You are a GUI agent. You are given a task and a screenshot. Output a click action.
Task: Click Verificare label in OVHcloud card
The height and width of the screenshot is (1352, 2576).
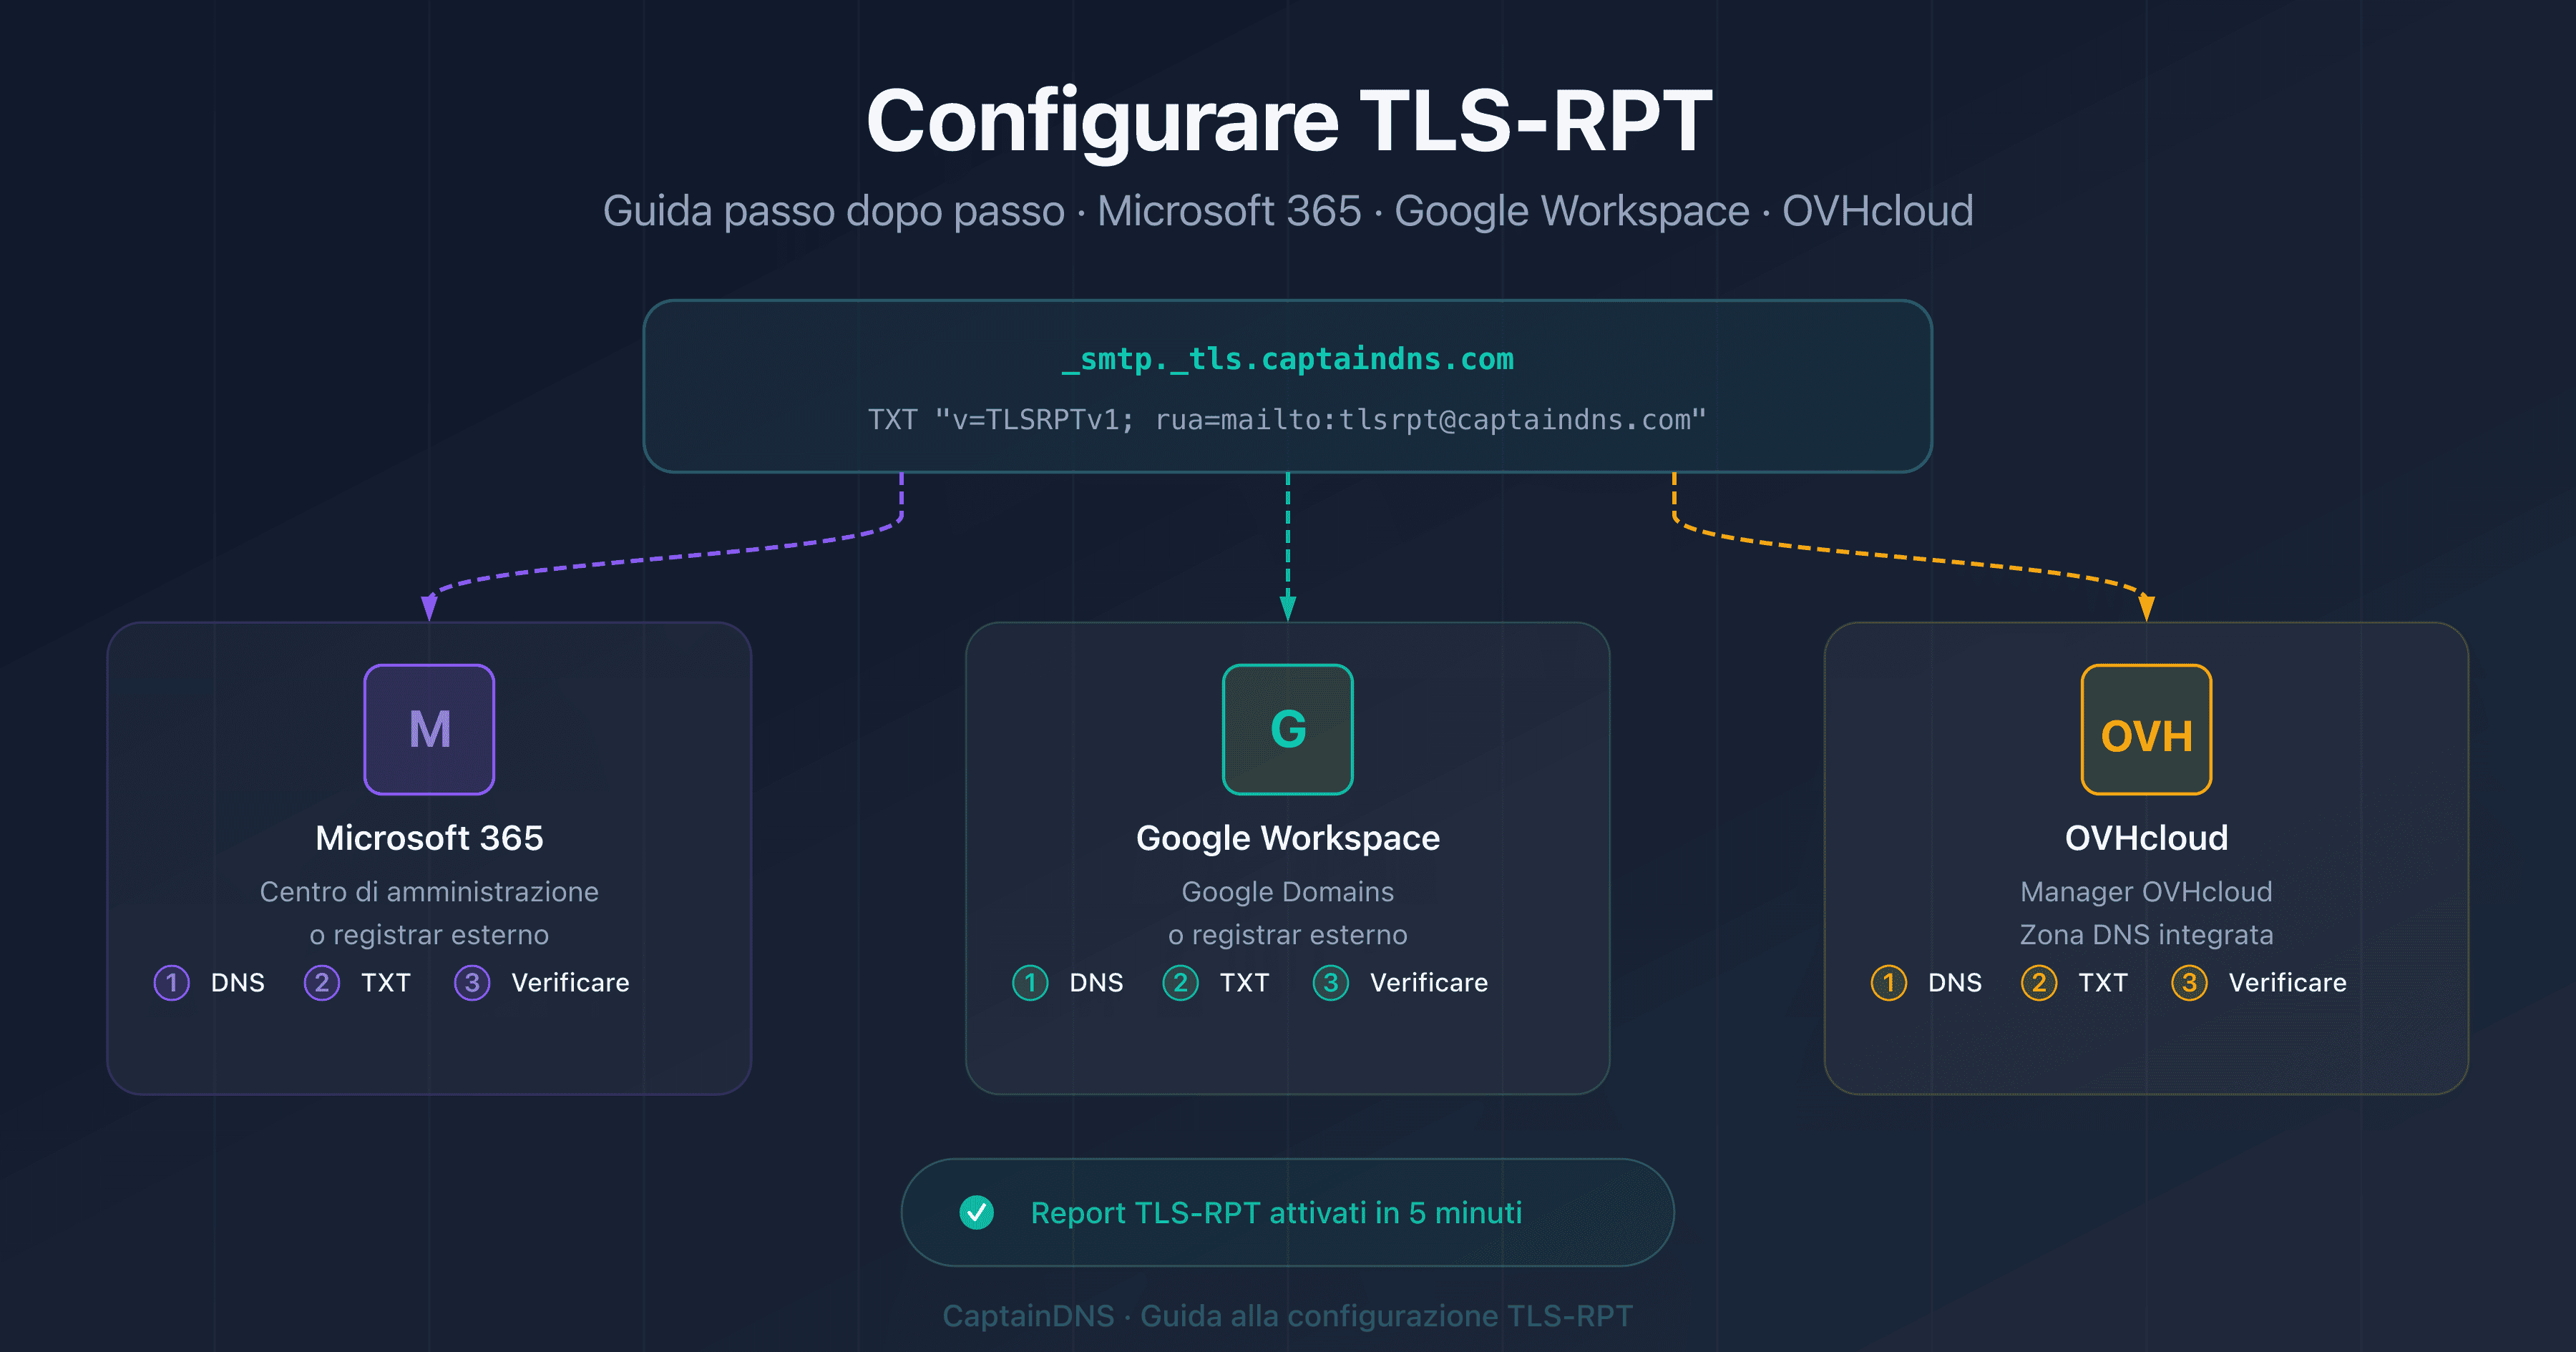click(2288, 983)
